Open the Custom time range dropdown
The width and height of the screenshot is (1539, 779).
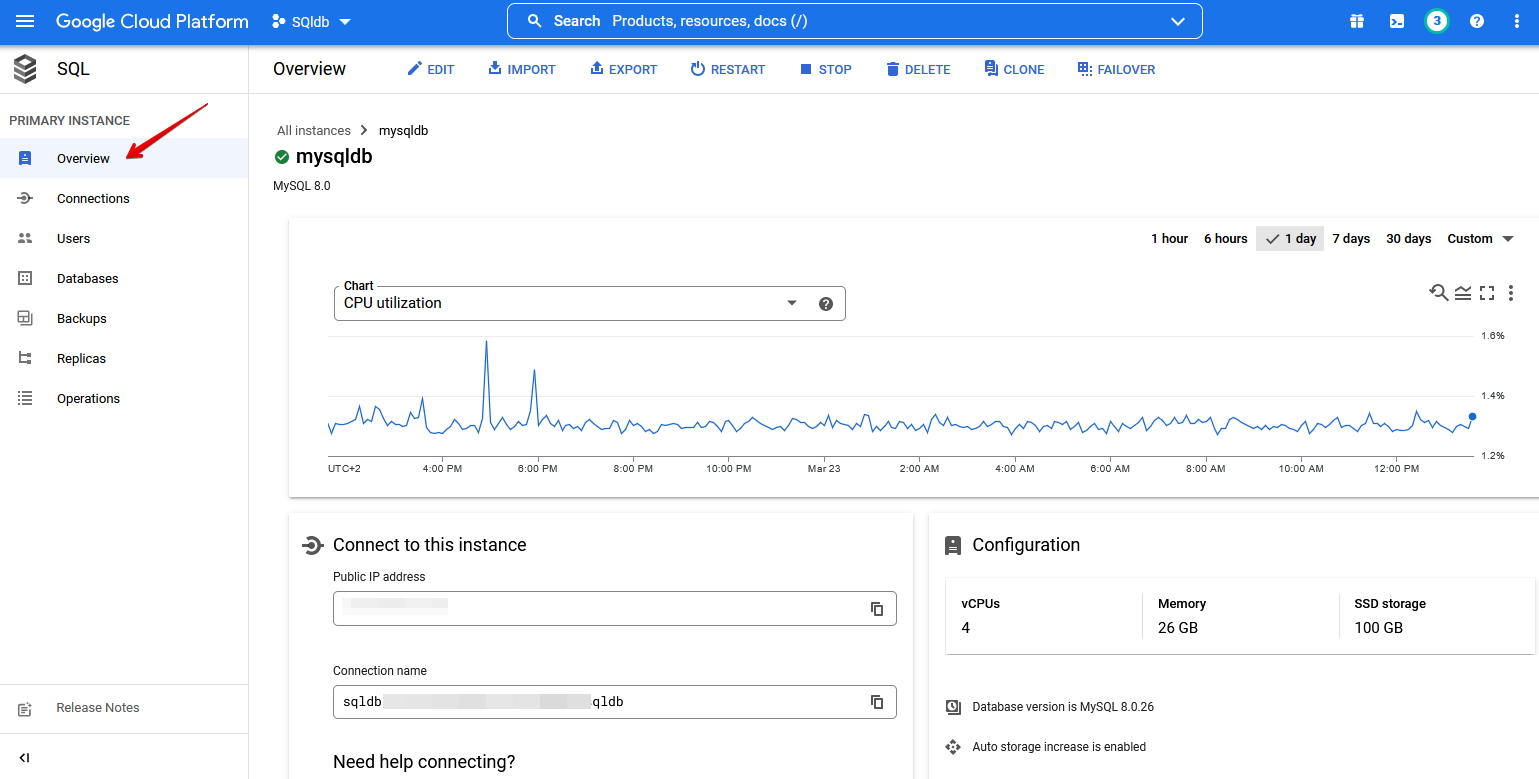1480,239
